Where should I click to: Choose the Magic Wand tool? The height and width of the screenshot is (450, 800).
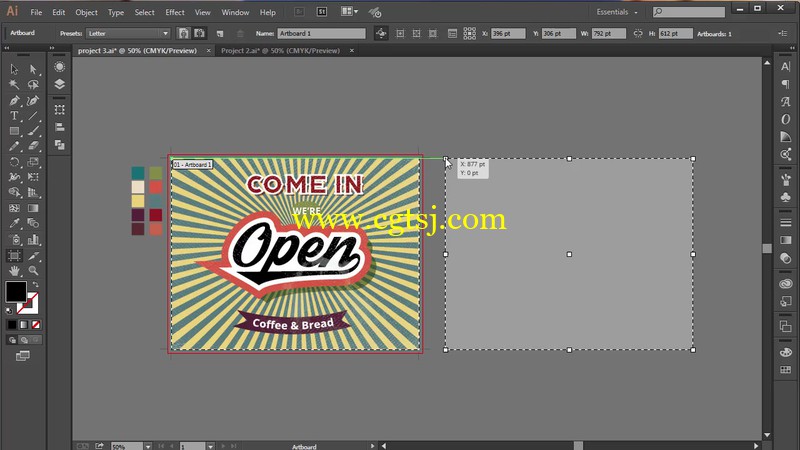point(14,84)
